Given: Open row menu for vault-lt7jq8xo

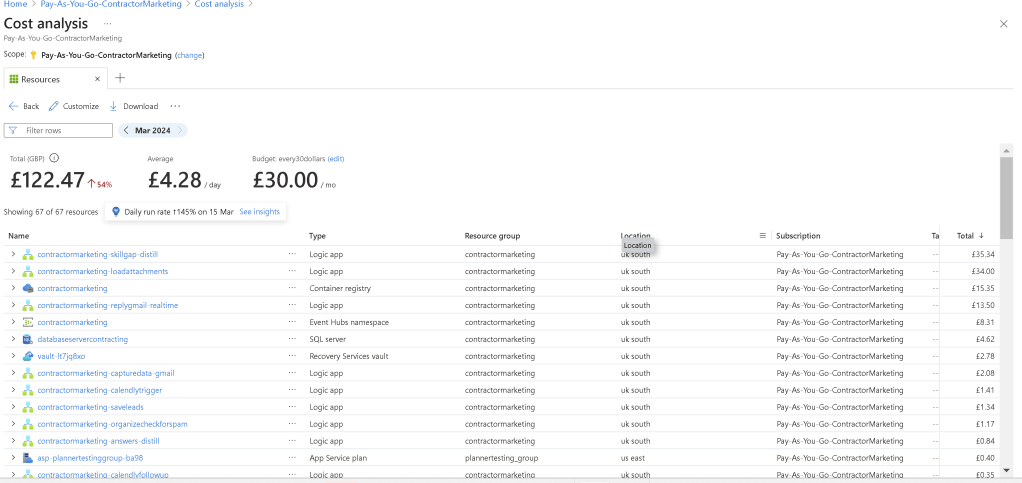Looking at the screenshot, I should [x=292, y=356].
